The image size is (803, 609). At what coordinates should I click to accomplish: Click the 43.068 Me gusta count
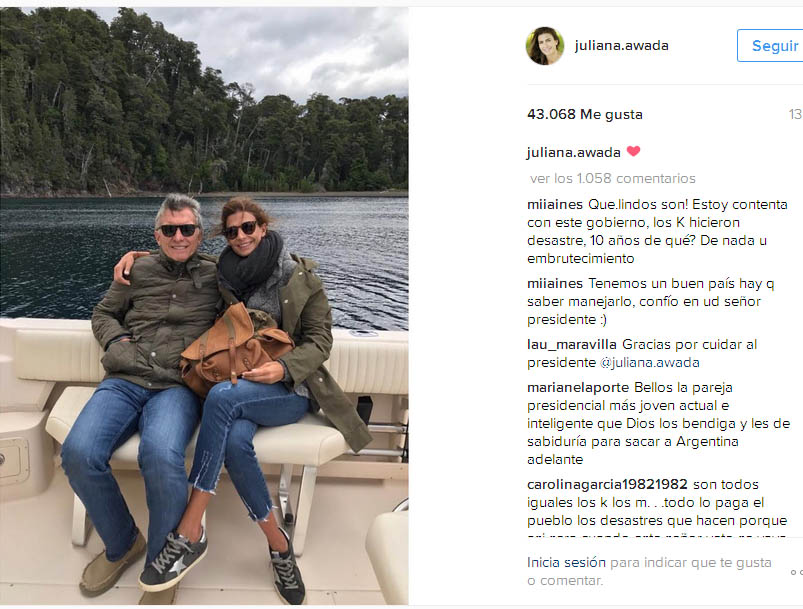click(x=585, y=114)
